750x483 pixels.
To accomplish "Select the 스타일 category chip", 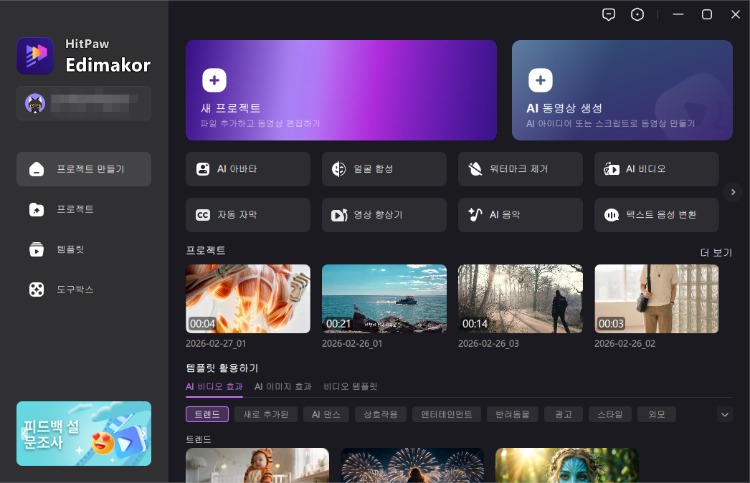I will point(610,414).
